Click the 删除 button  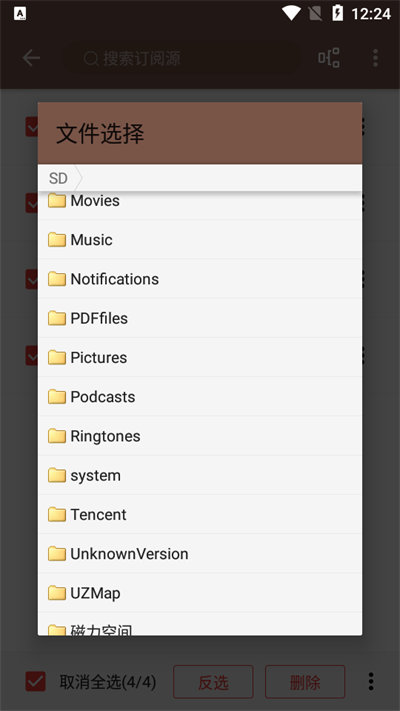point(305,682)
